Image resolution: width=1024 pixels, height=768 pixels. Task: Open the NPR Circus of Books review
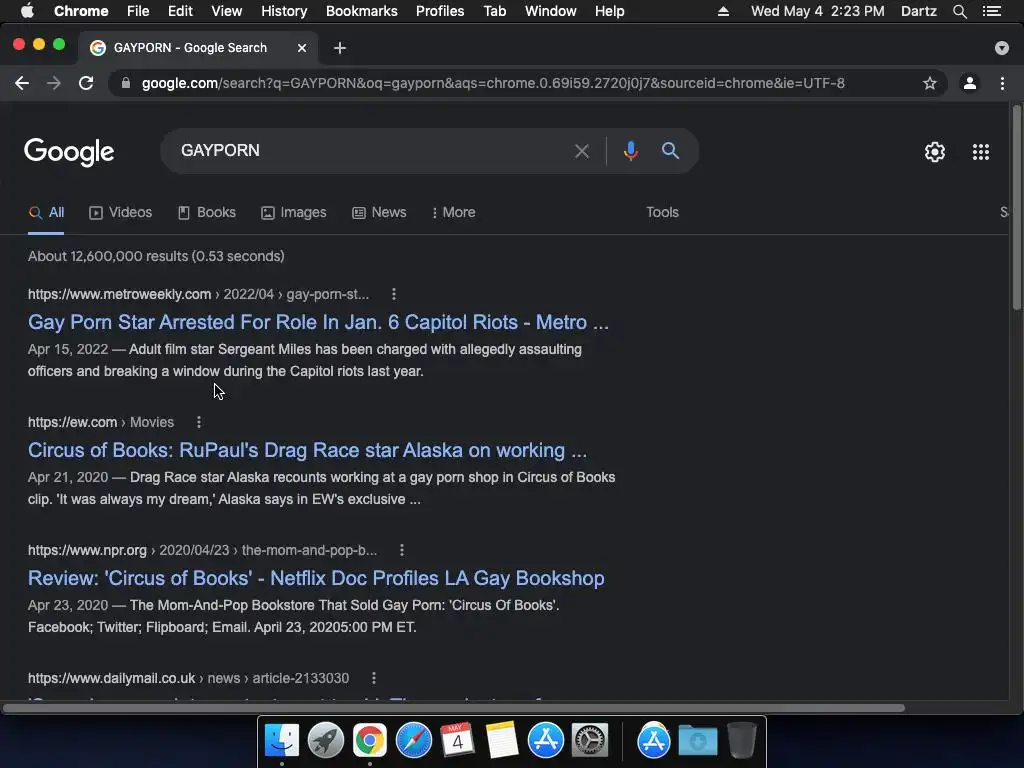[x=316, y=578]
